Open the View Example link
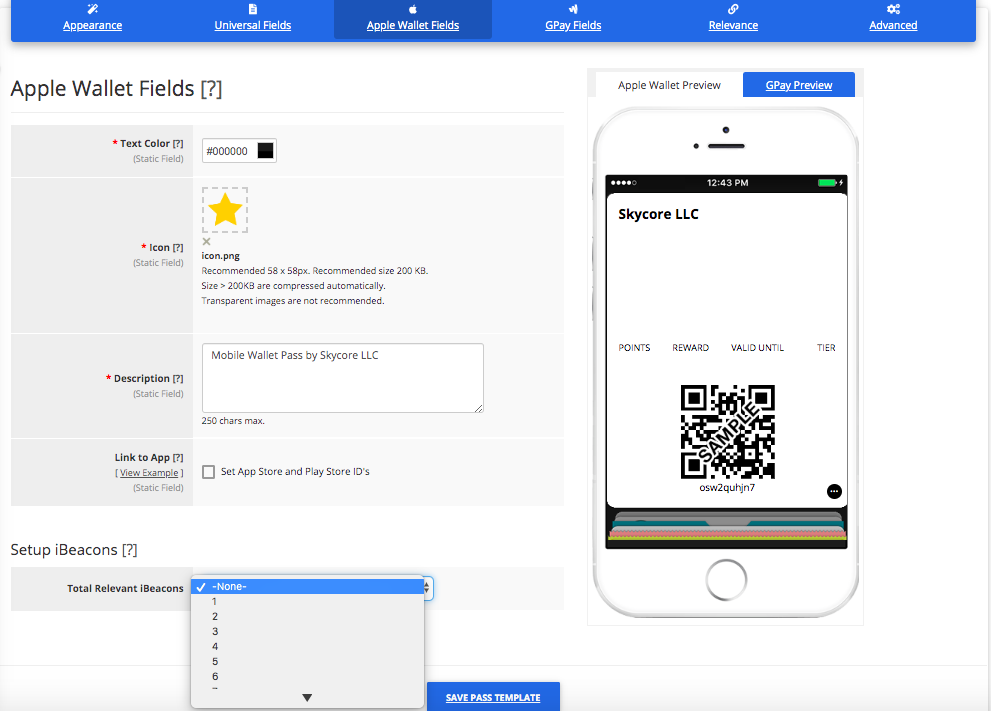Image resolution: width=991 pixels, height=711 pixels. [x=149, y=473]
